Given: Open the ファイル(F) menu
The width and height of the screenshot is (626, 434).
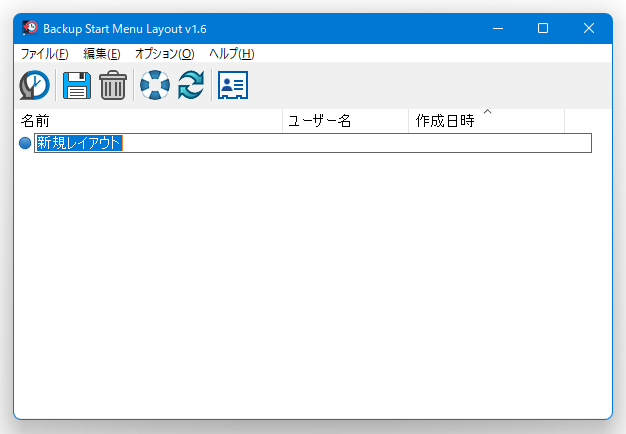Looking at the screenshot, I should click(x=44, y=54).
